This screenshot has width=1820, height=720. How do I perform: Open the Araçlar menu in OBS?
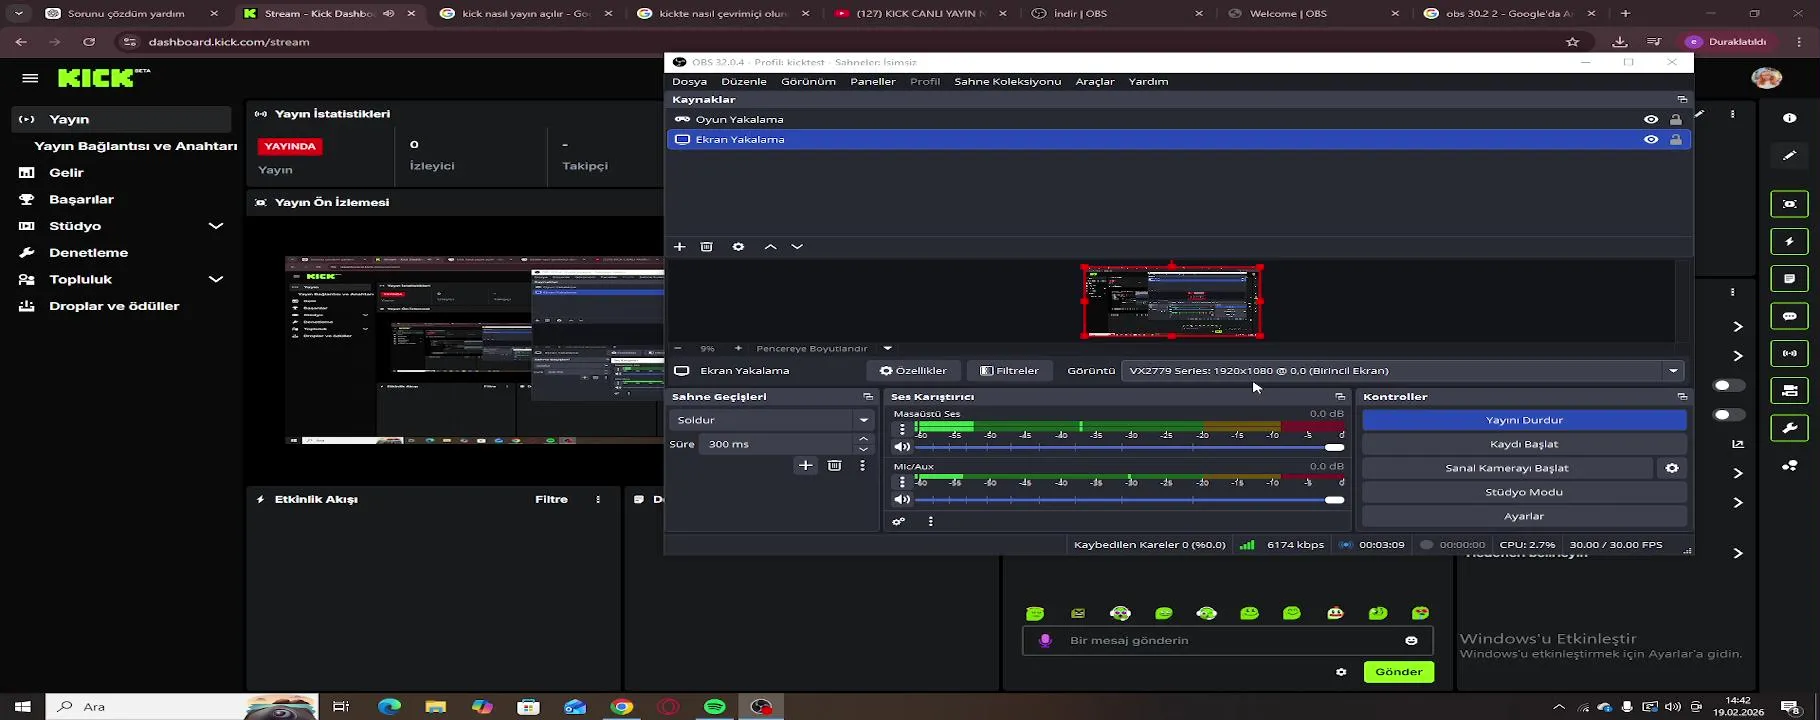pos(1095,82)
